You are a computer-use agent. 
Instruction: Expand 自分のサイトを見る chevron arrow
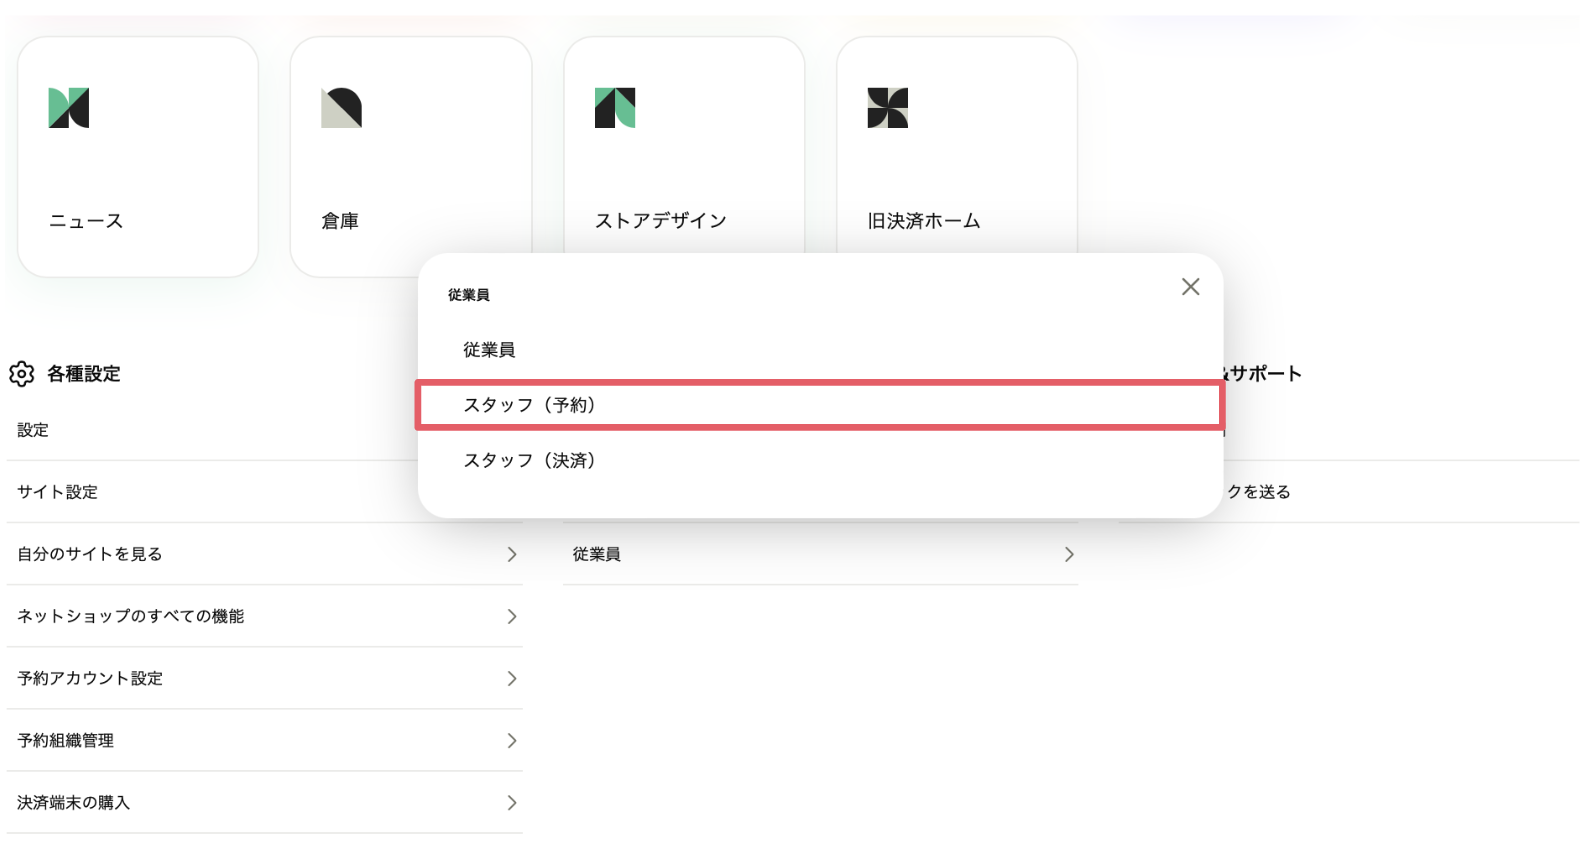pos(512,554)
